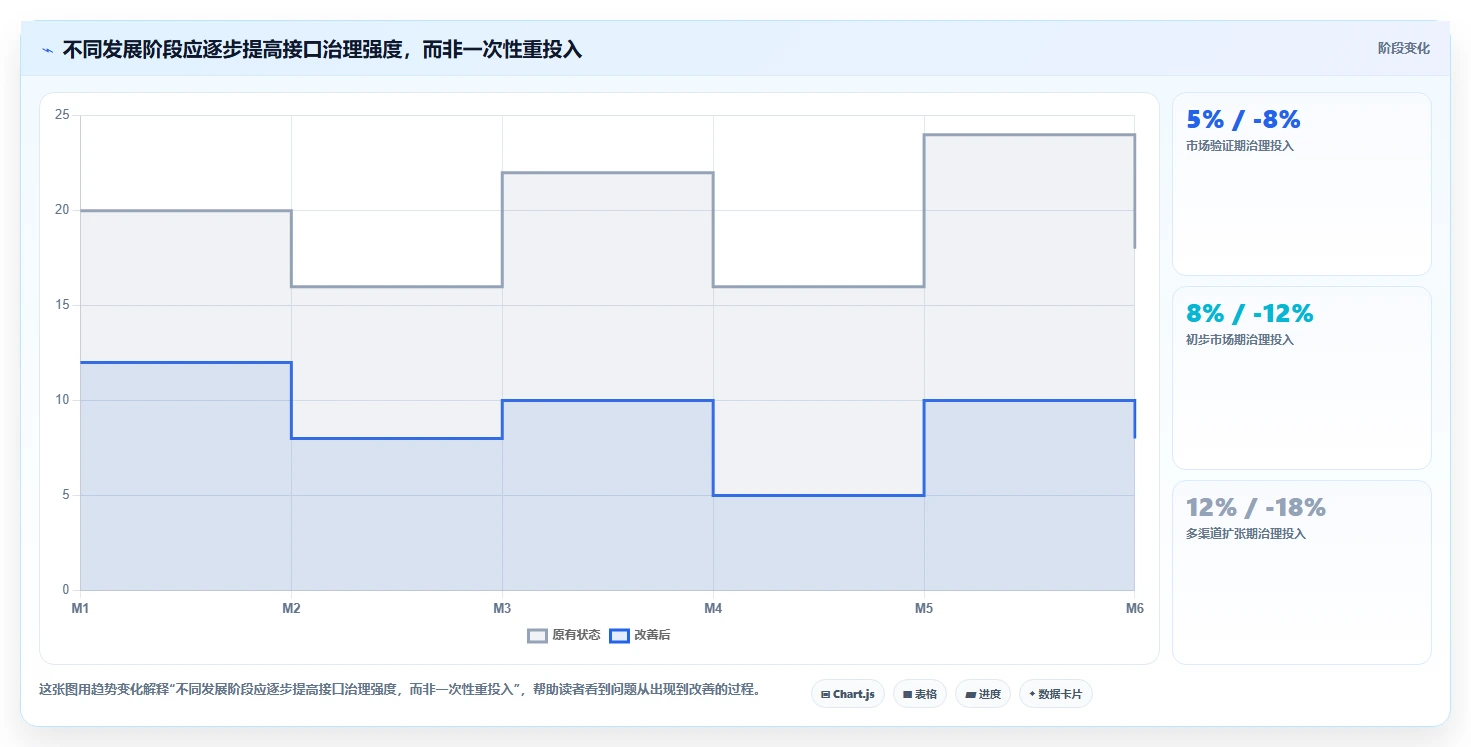Viewport: 1471px width, 747px height.
Task: Toggle the 改善后 legend entry
Action: (x=640, y=635)
